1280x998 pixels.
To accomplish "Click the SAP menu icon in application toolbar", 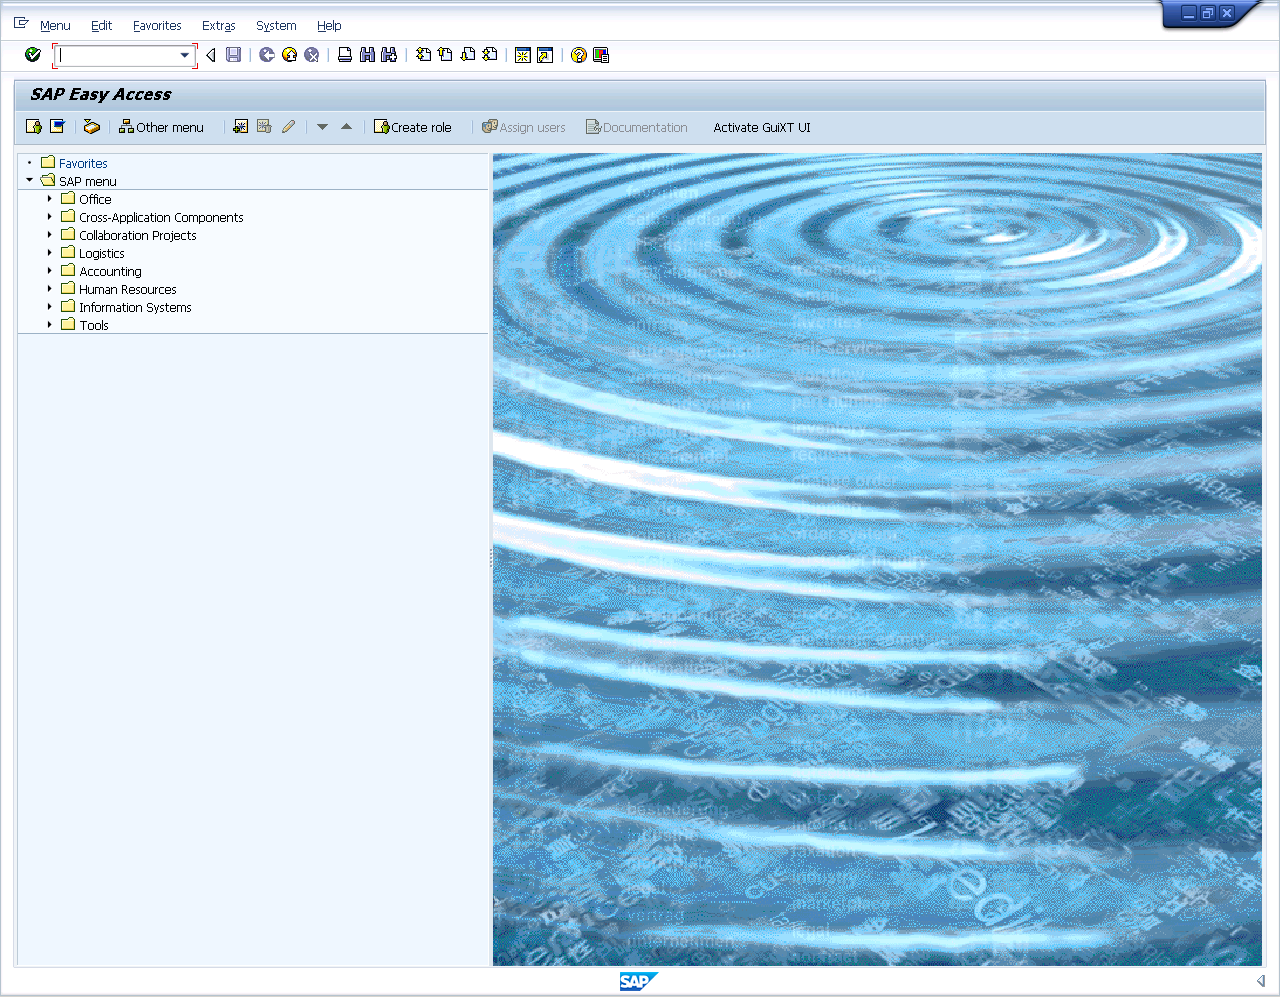I will tap(57, 126).
